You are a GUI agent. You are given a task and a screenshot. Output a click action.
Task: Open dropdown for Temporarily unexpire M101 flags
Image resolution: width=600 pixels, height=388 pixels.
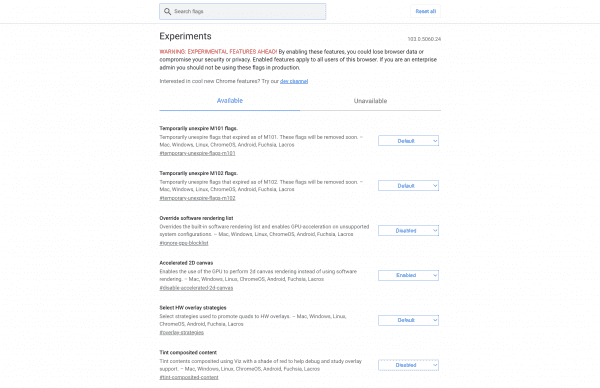408,141
